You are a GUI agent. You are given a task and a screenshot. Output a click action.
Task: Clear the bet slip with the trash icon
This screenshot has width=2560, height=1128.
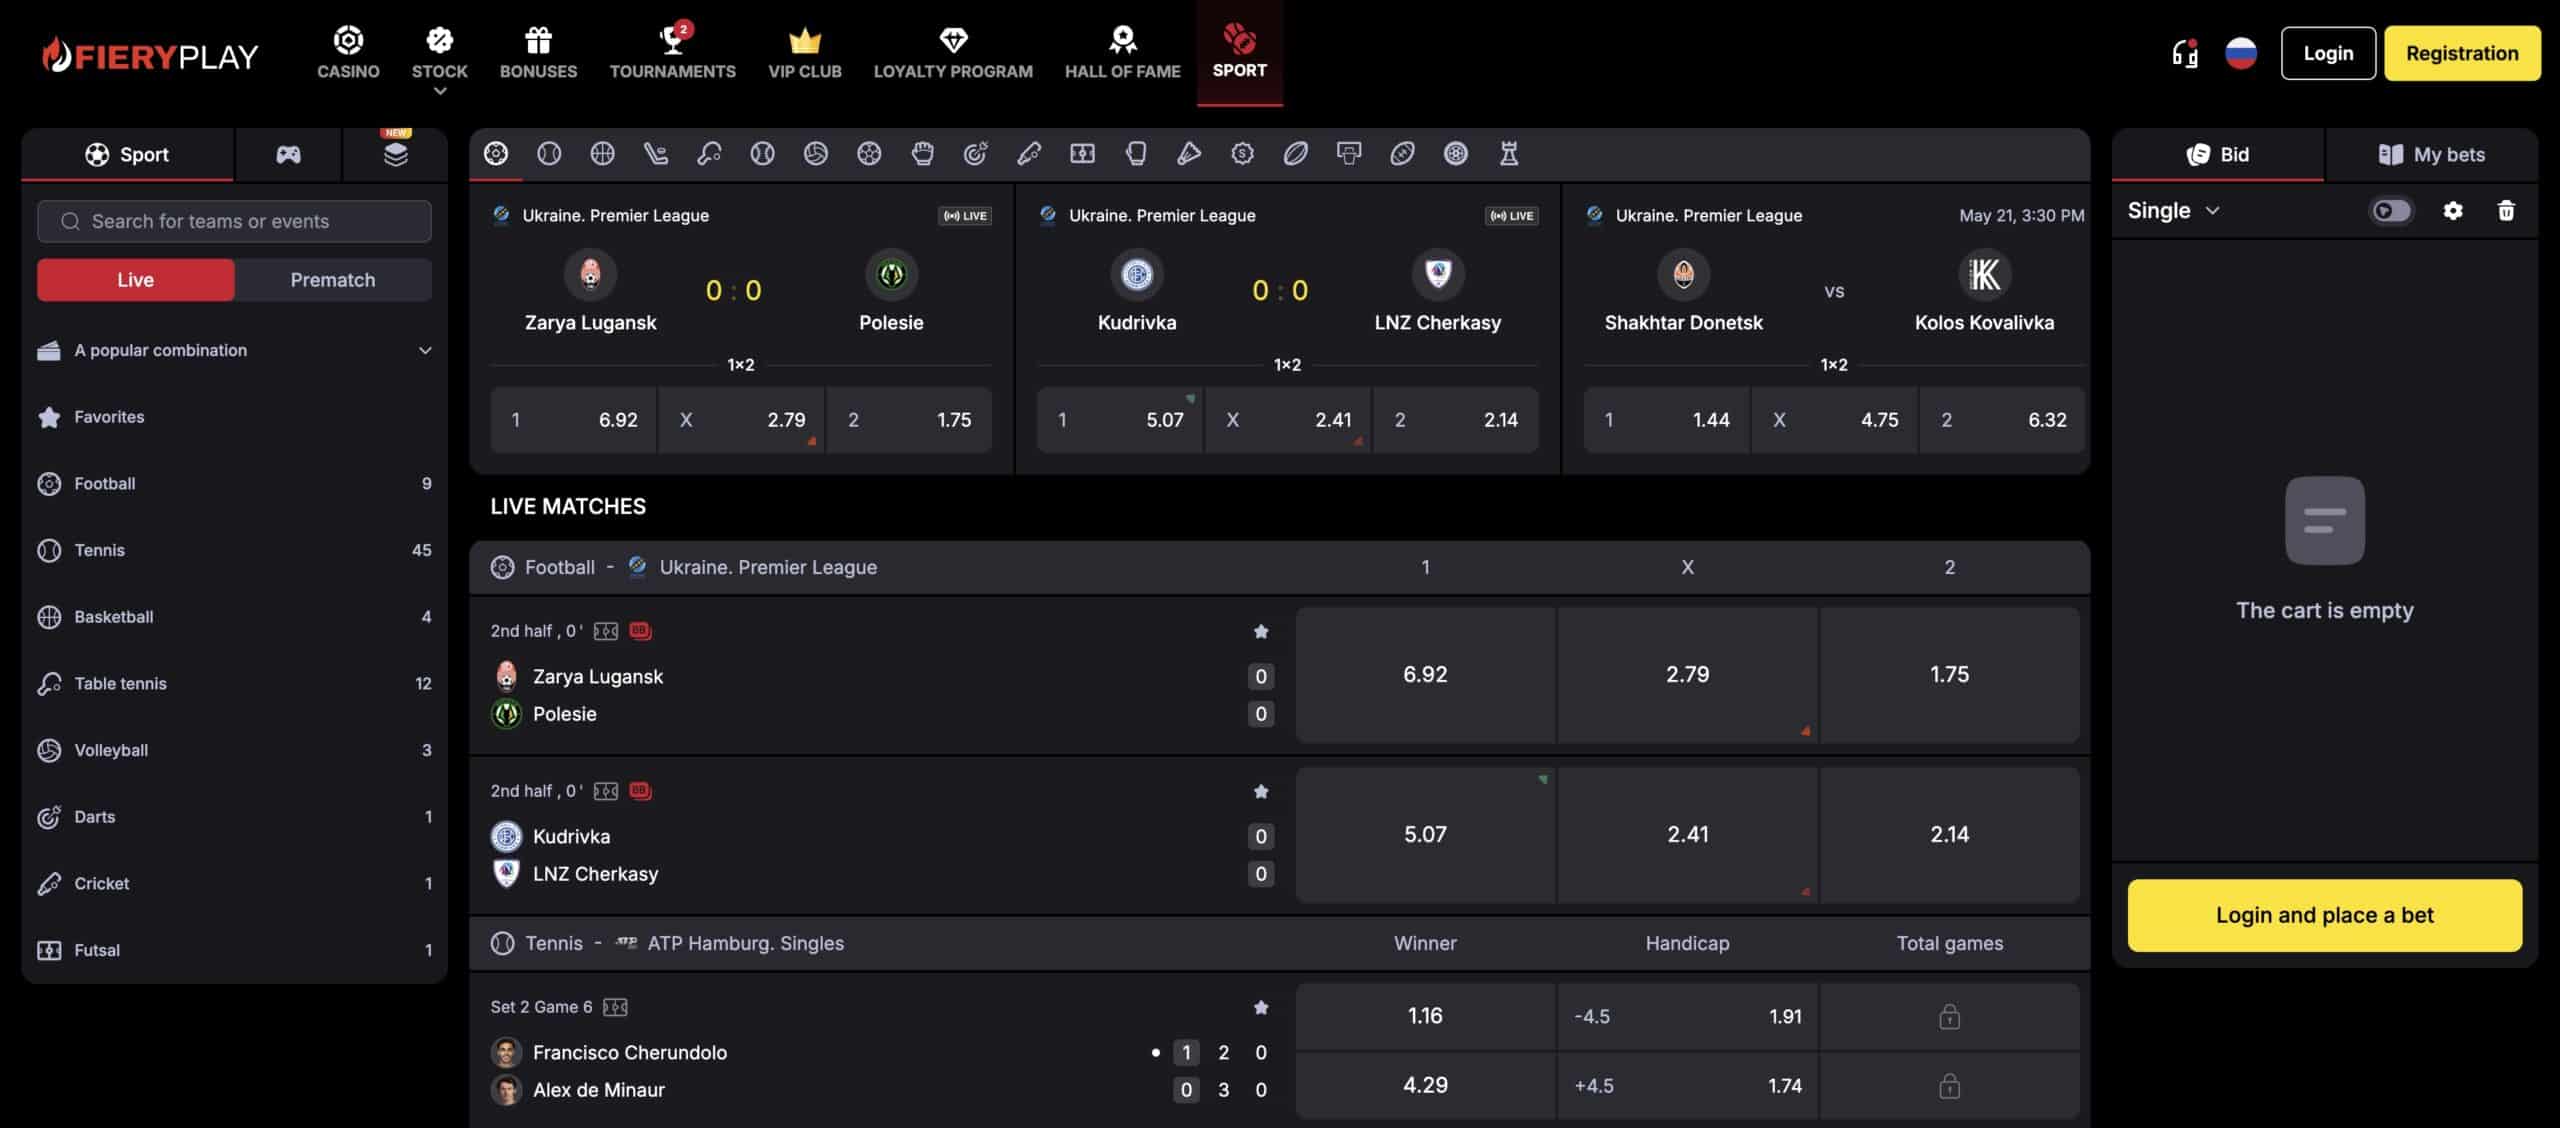point(2506,210)
